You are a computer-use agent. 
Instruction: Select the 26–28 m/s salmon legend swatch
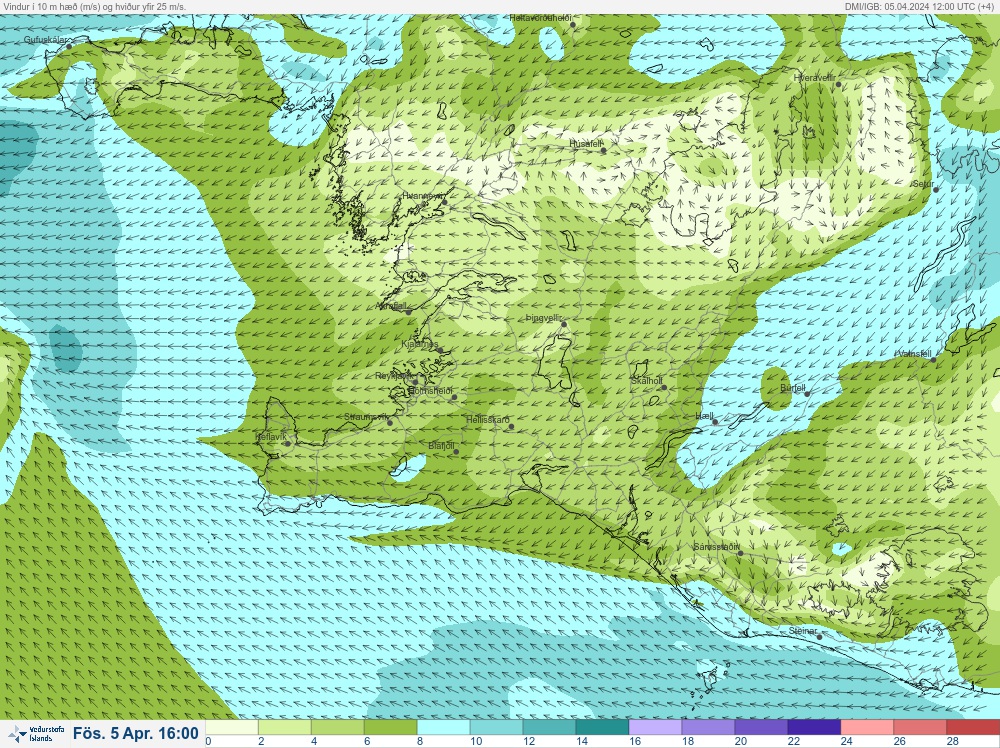(x=920, y=728)
